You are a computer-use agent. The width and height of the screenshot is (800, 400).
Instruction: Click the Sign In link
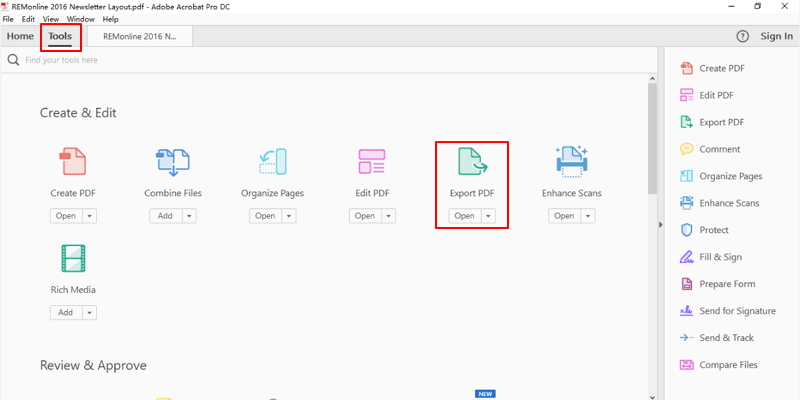coord(777,36)
